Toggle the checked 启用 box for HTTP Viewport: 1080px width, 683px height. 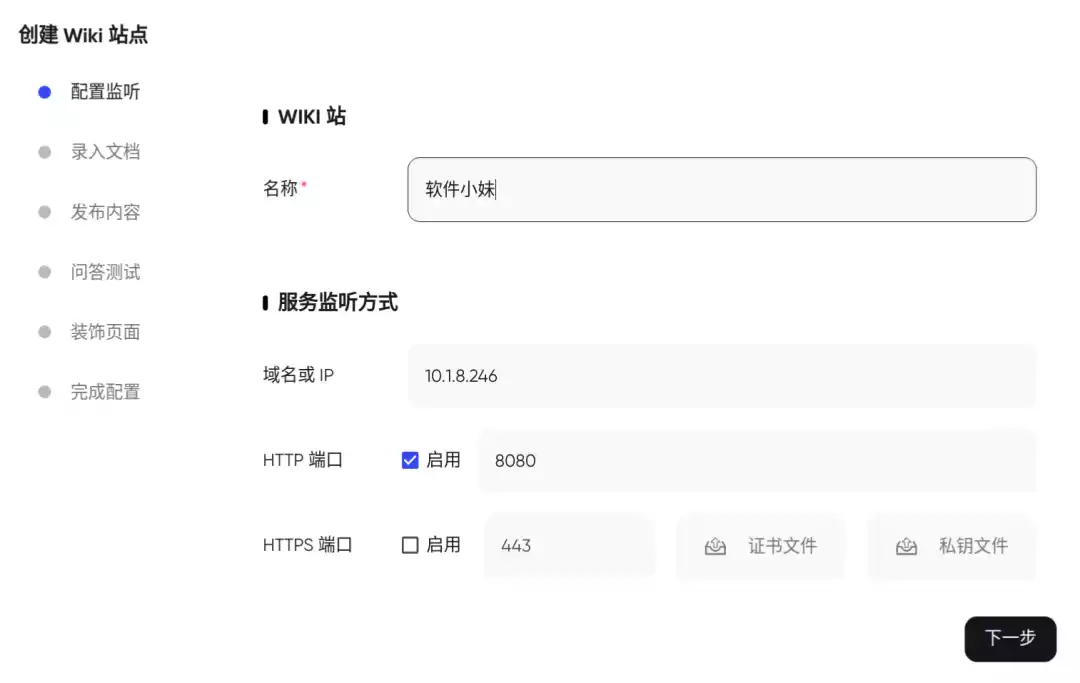(410, 460)
